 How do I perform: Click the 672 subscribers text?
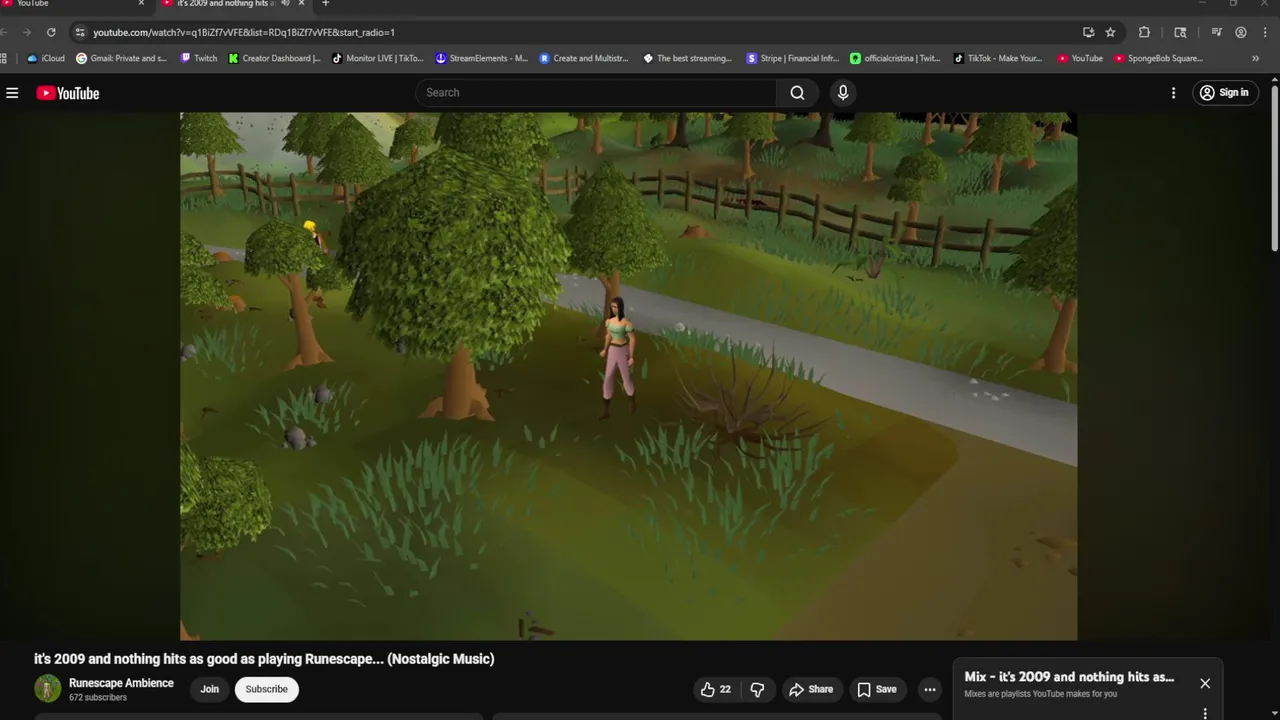point(98,698)
